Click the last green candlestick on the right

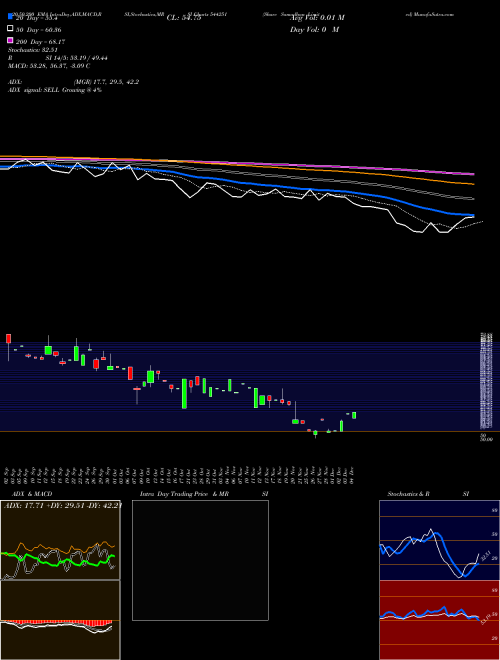pyautogui.click(x=354, y=415)
